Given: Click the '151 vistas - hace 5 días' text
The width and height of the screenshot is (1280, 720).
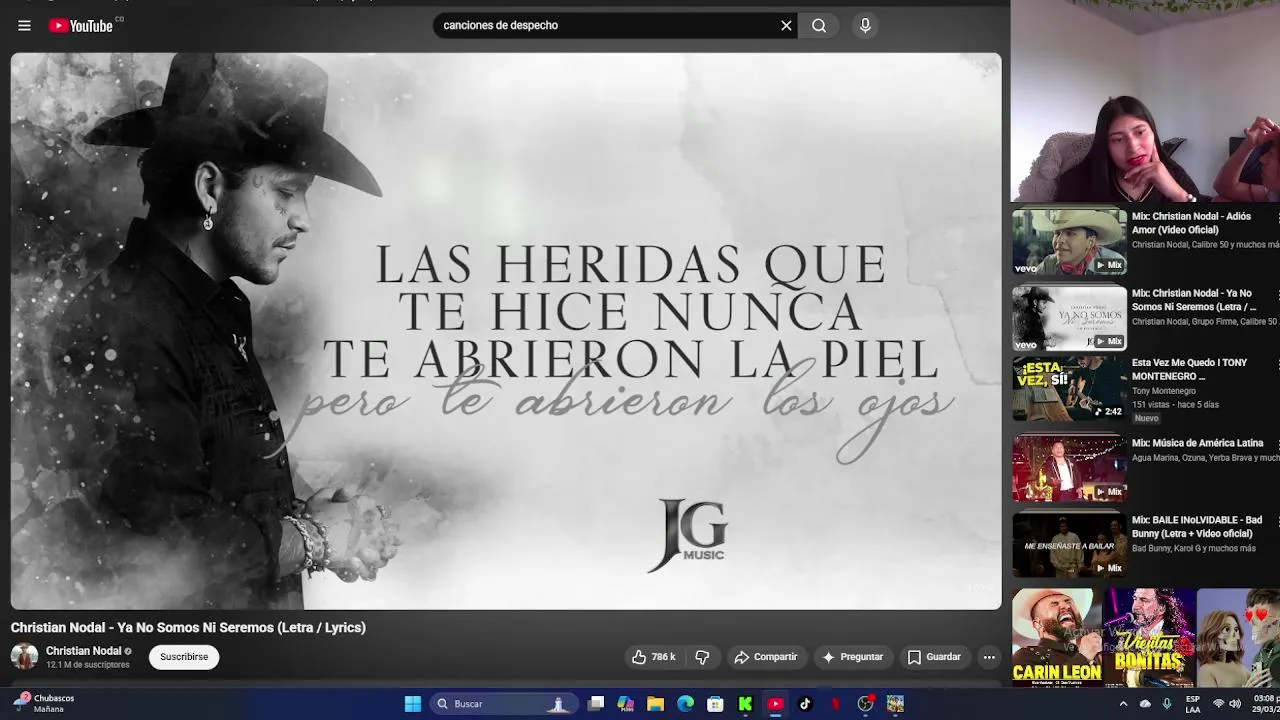Looking at the screenshot, I should pyautogui.click(x=1175, y=405).
